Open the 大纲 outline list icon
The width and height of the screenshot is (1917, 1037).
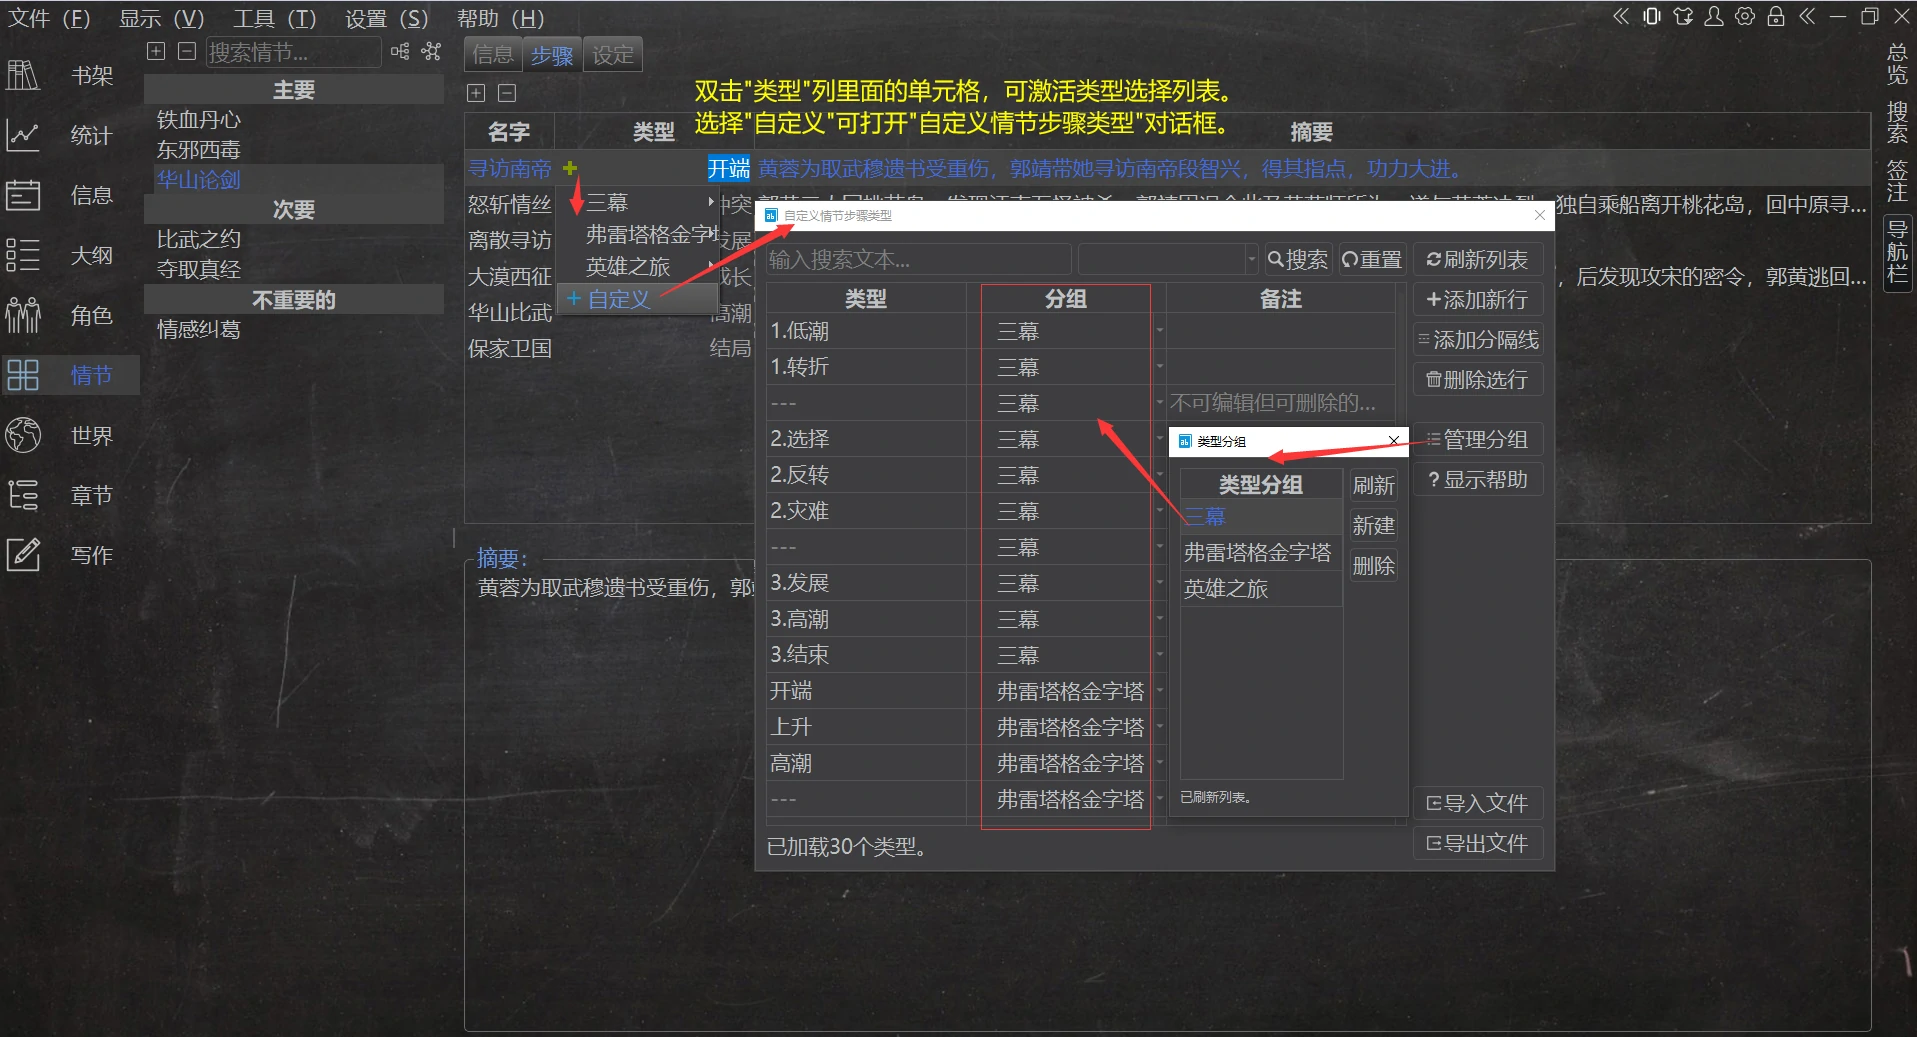pos(22,255)
